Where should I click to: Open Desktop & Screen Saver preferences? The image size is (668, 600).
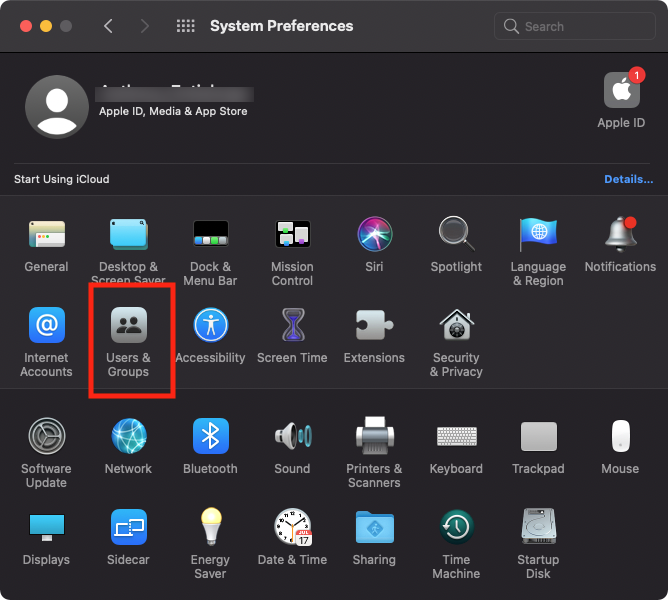[129, 234]
